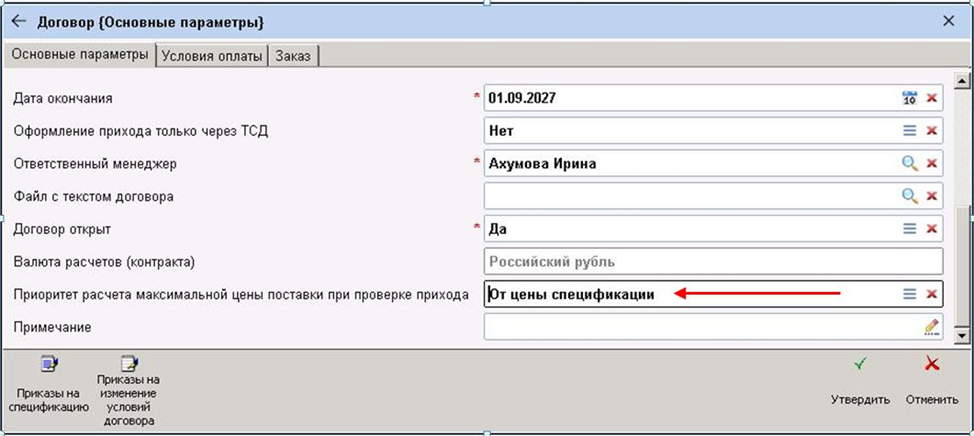Close the Договор window
The width and height of the screenshot is (974, 436).
click(949, 21)
